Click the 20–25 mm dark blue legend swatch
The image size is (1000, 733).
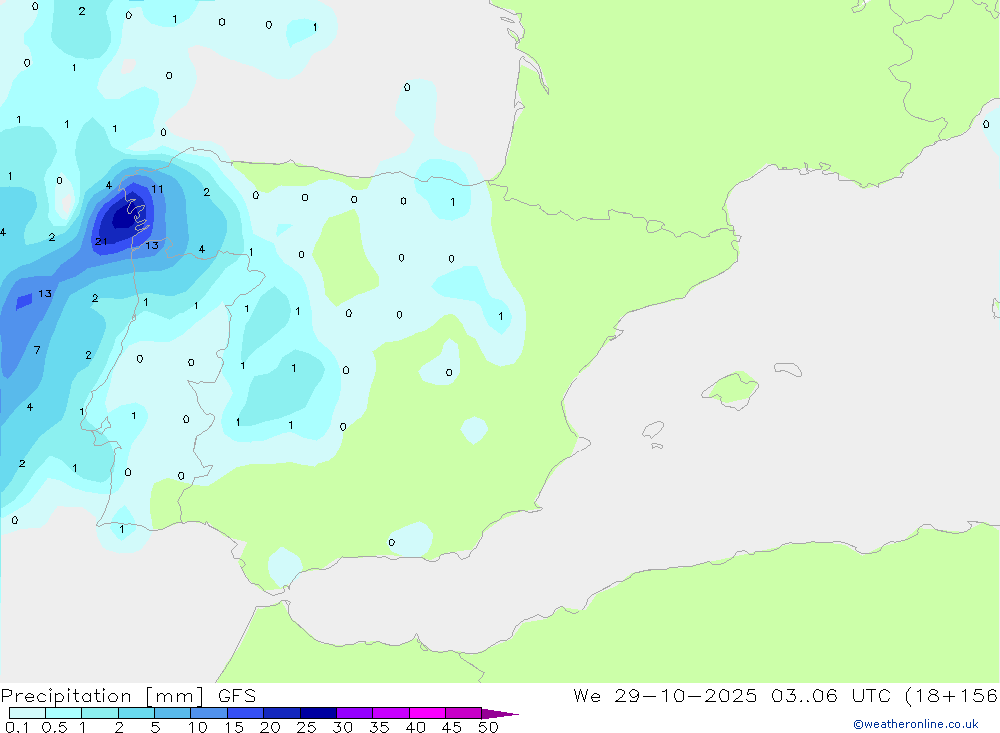[x=281, y=713]
